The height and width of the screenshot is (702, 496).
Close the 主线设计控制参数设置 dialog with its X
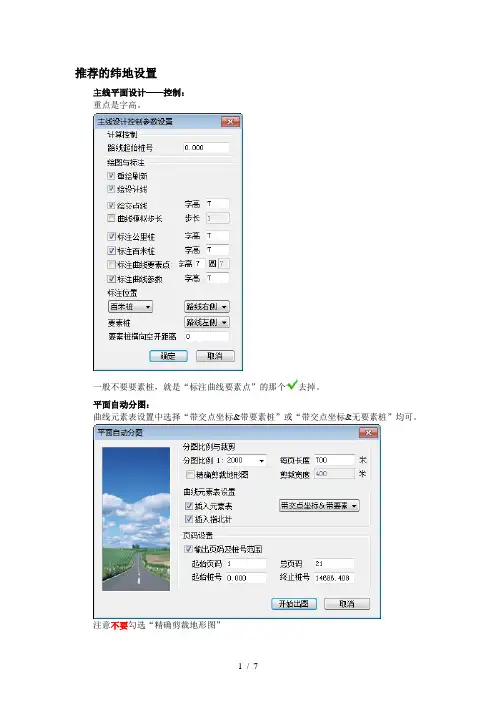pyautogui.click(x=230, y=121)
